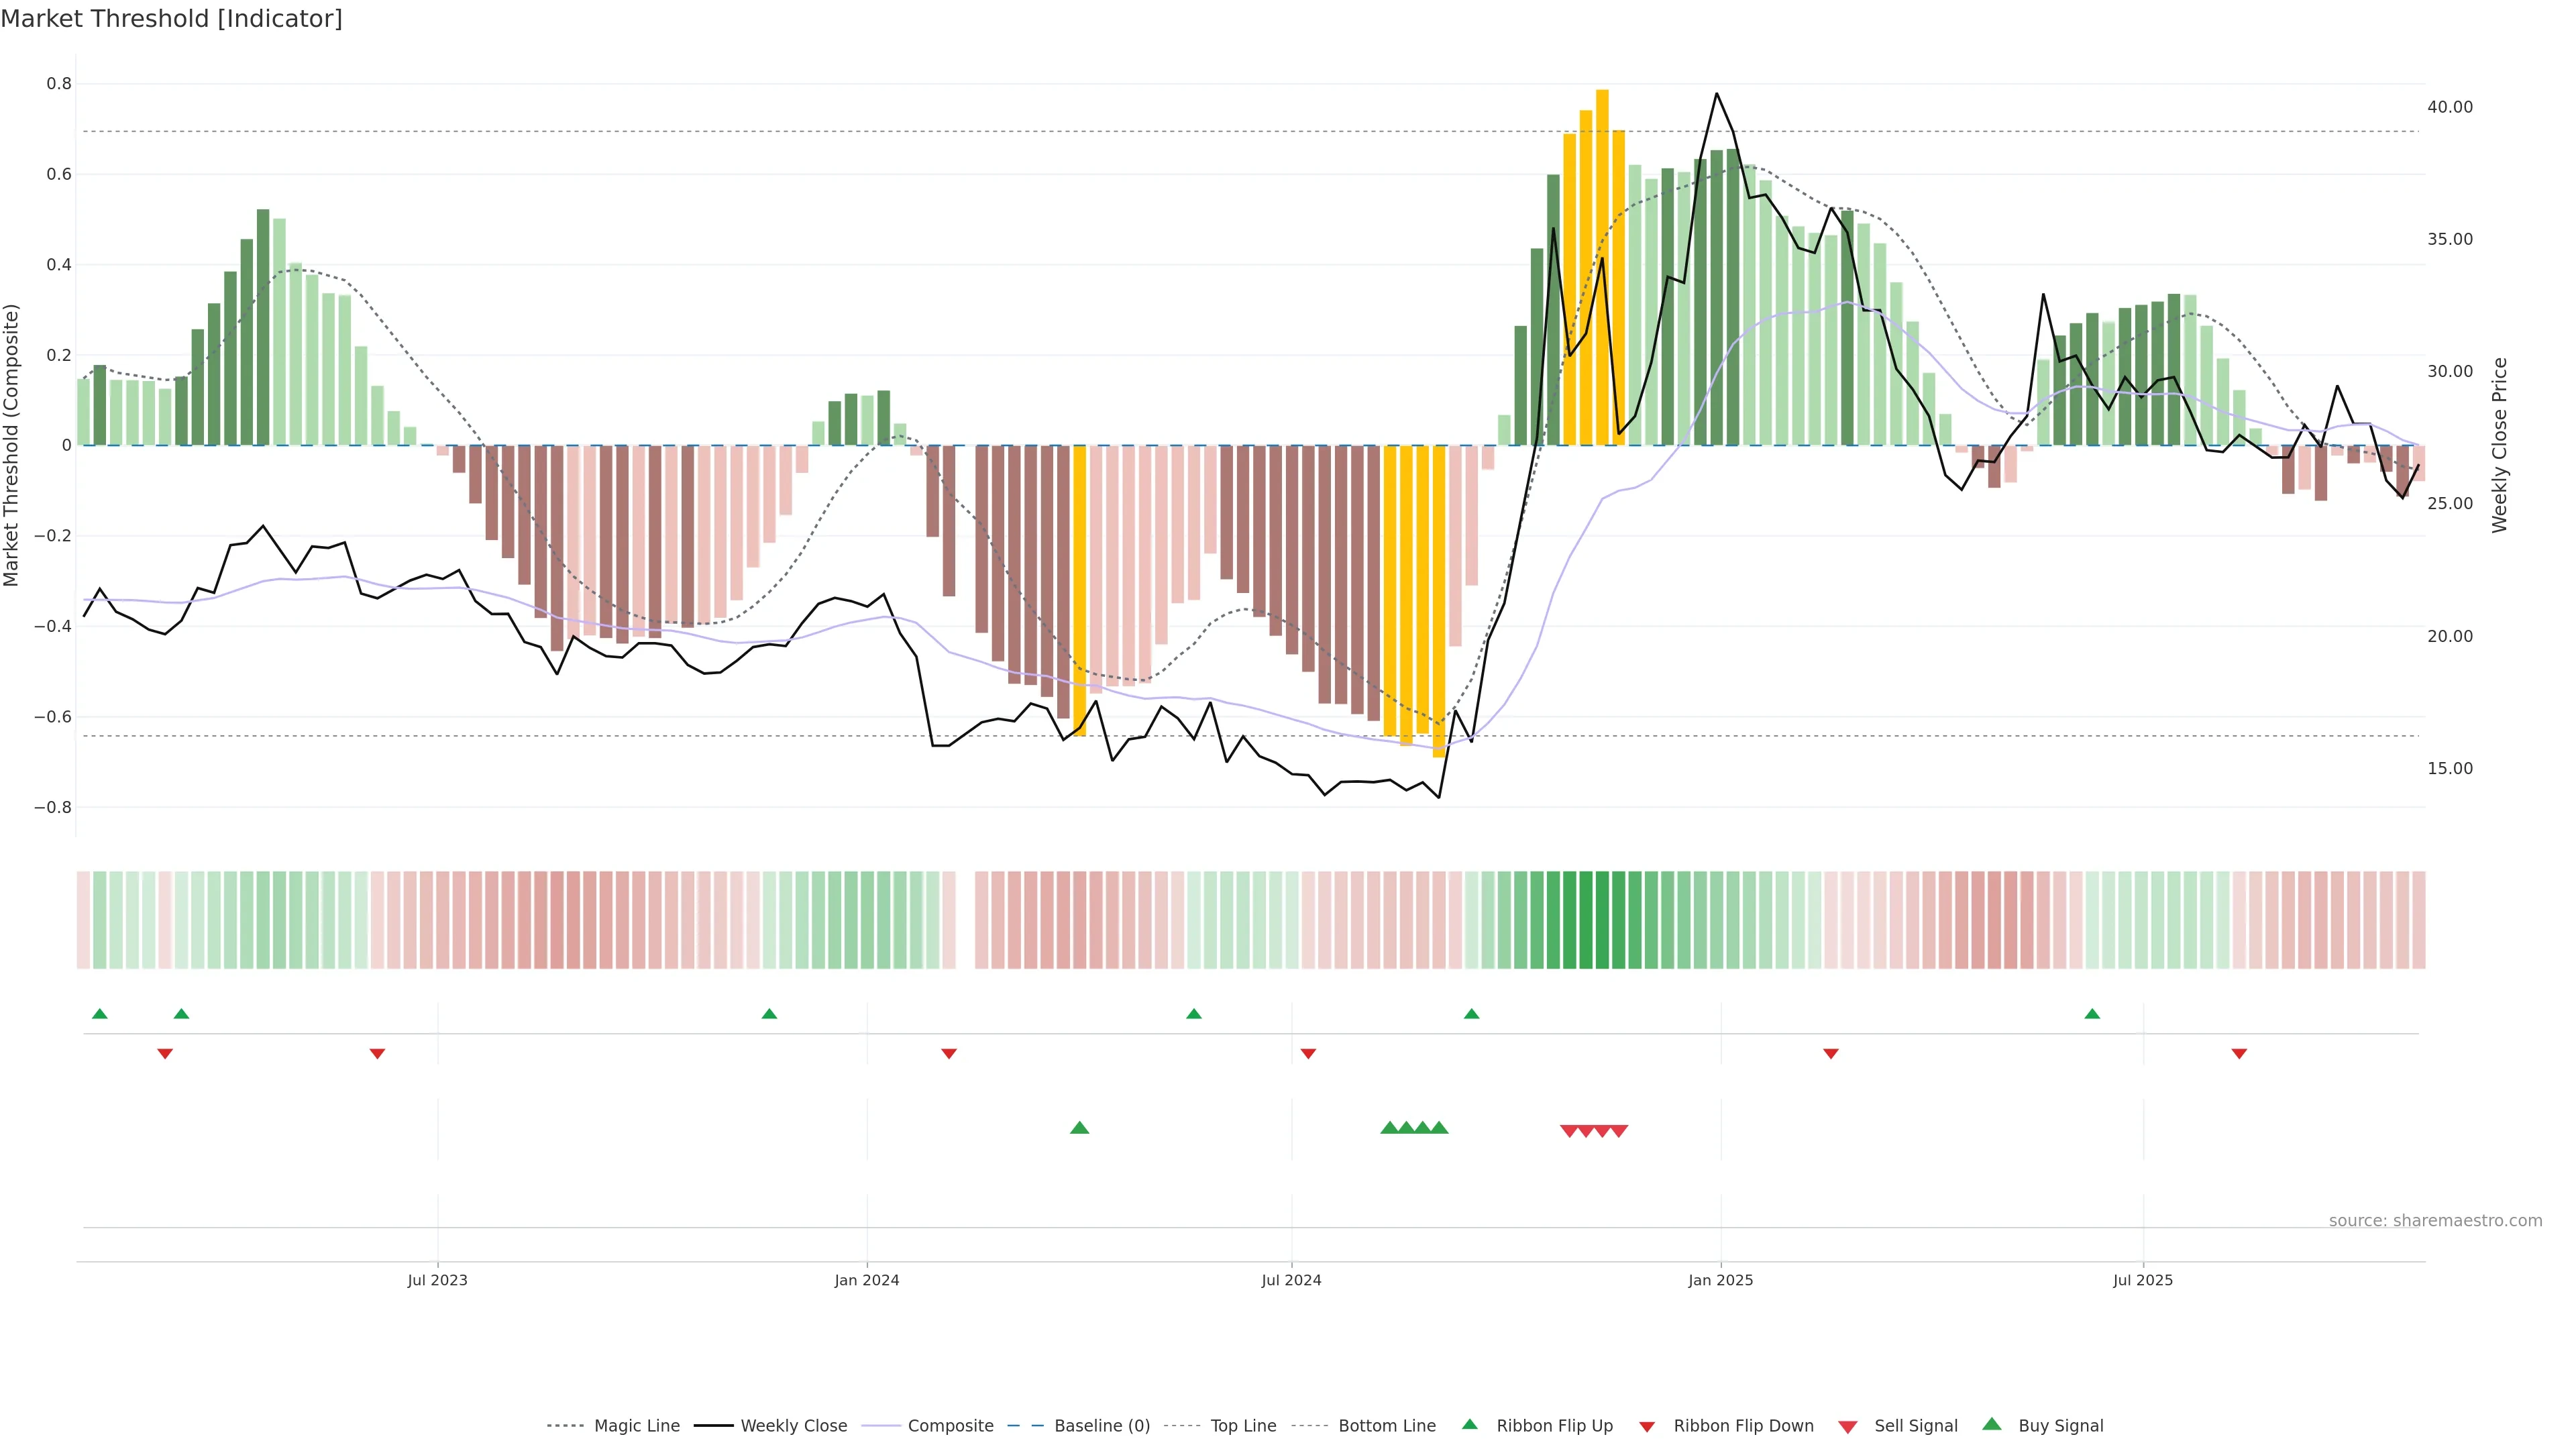Click Ribbon Flip Down marker just after Jan 2025
2576x1449 pixels.
1830,1054
